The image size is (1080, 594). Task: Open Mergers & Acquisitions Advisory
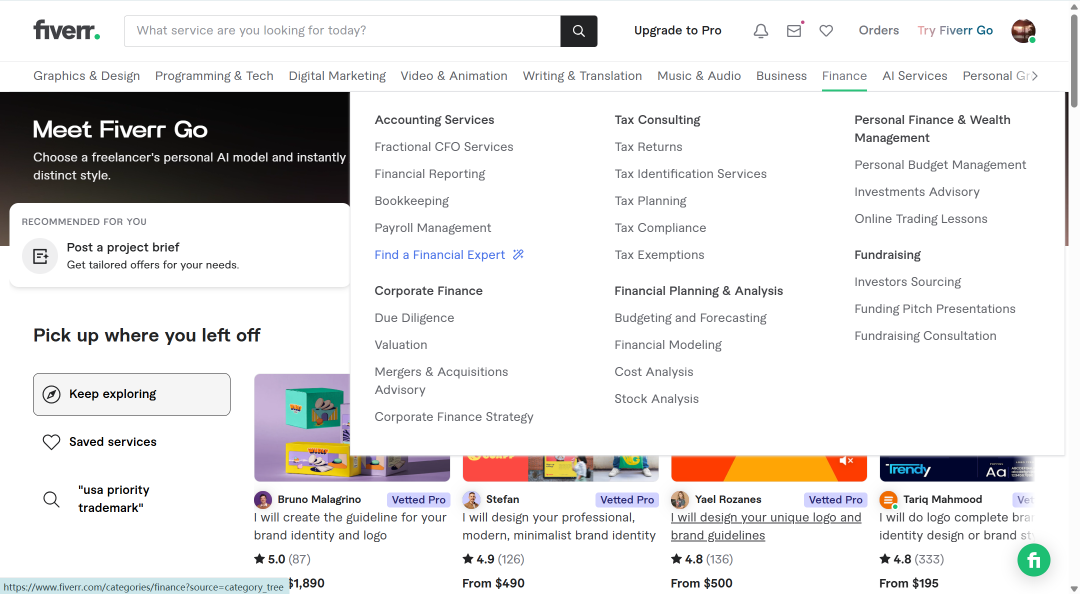coord(442,380)
